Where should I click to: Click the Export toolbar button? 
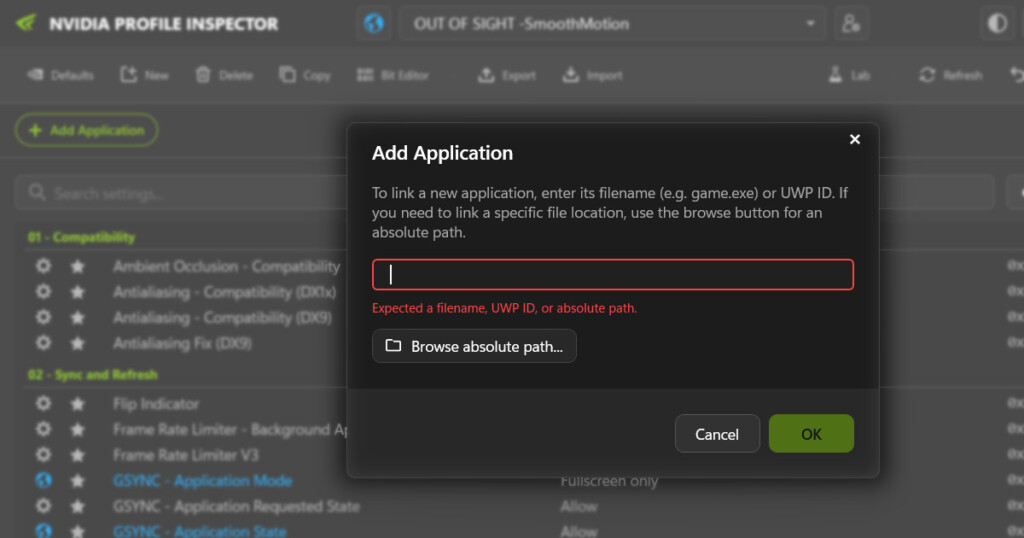pos(507,75)
